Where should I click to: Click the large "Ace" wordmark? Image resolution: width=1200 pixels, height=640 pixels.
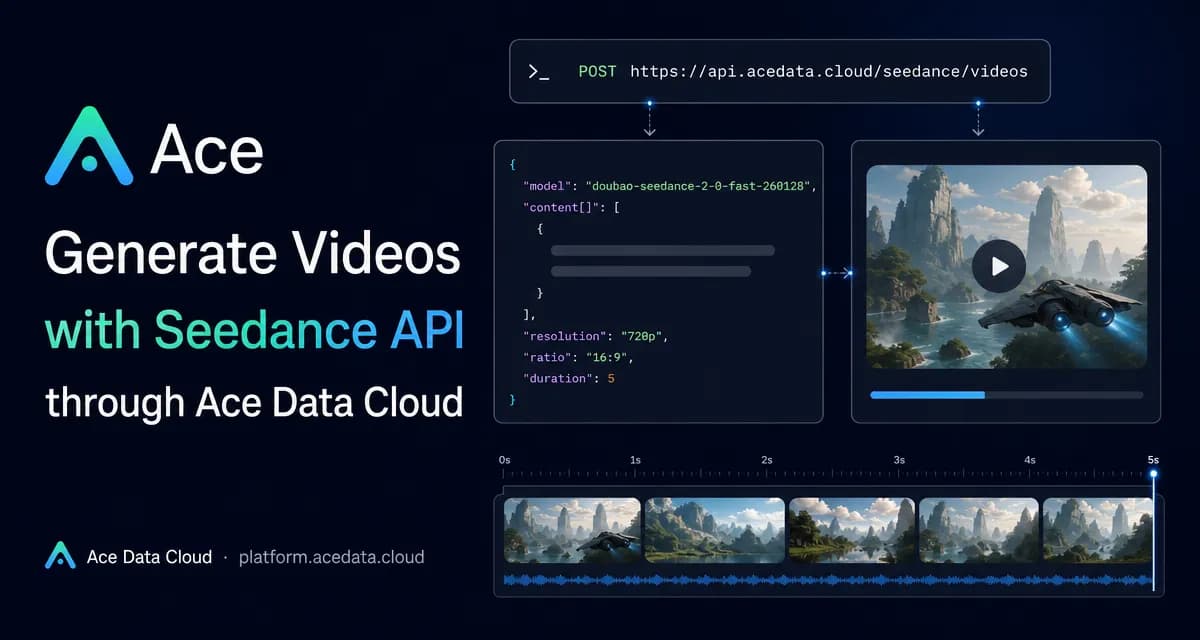(207, 148)
